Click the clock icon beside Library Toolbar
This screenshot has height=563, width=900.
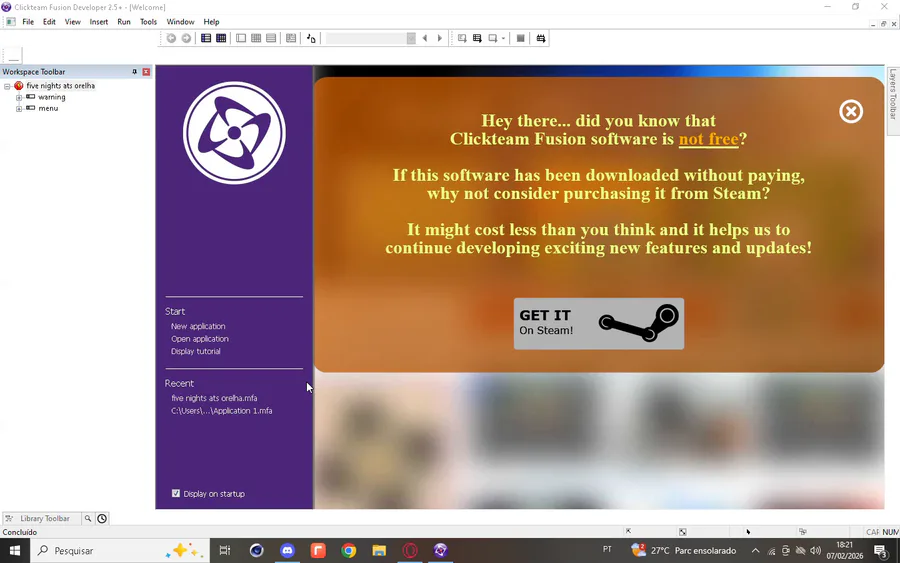(x=102, y=518)
